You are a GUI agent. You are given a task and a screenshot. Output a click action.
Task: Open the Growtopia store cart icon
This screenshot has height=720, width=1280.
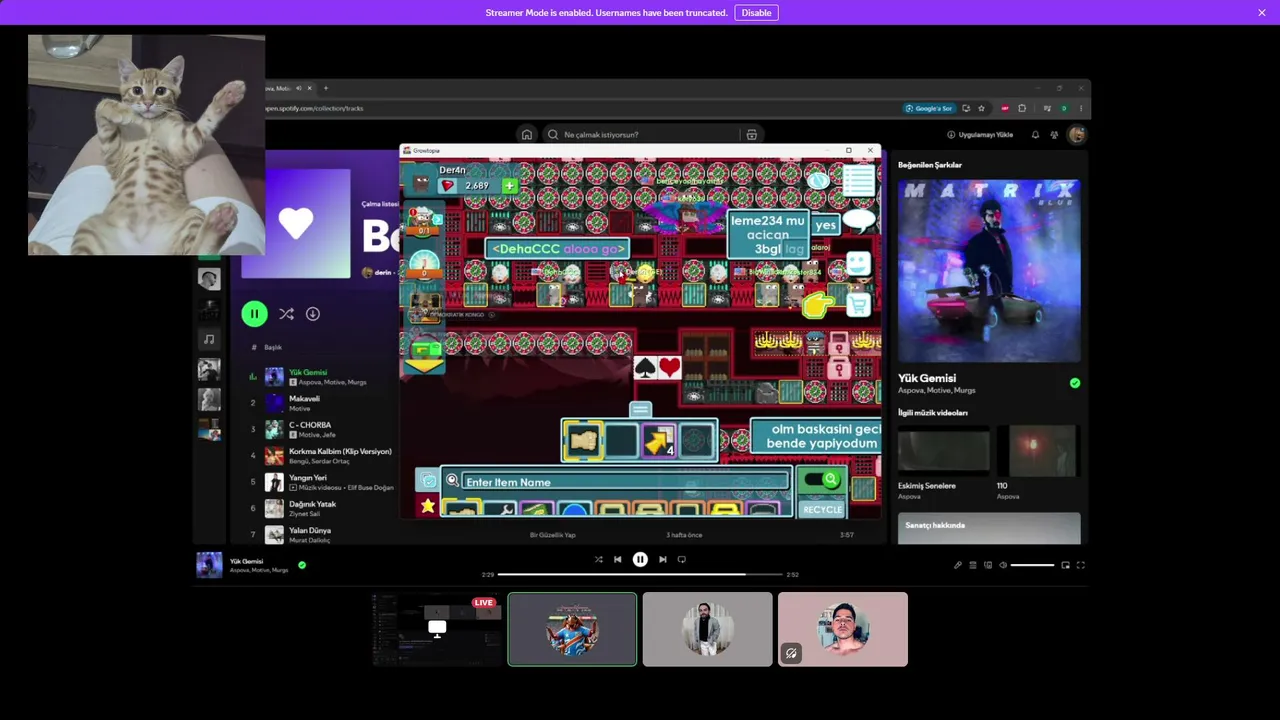(858, 304)
